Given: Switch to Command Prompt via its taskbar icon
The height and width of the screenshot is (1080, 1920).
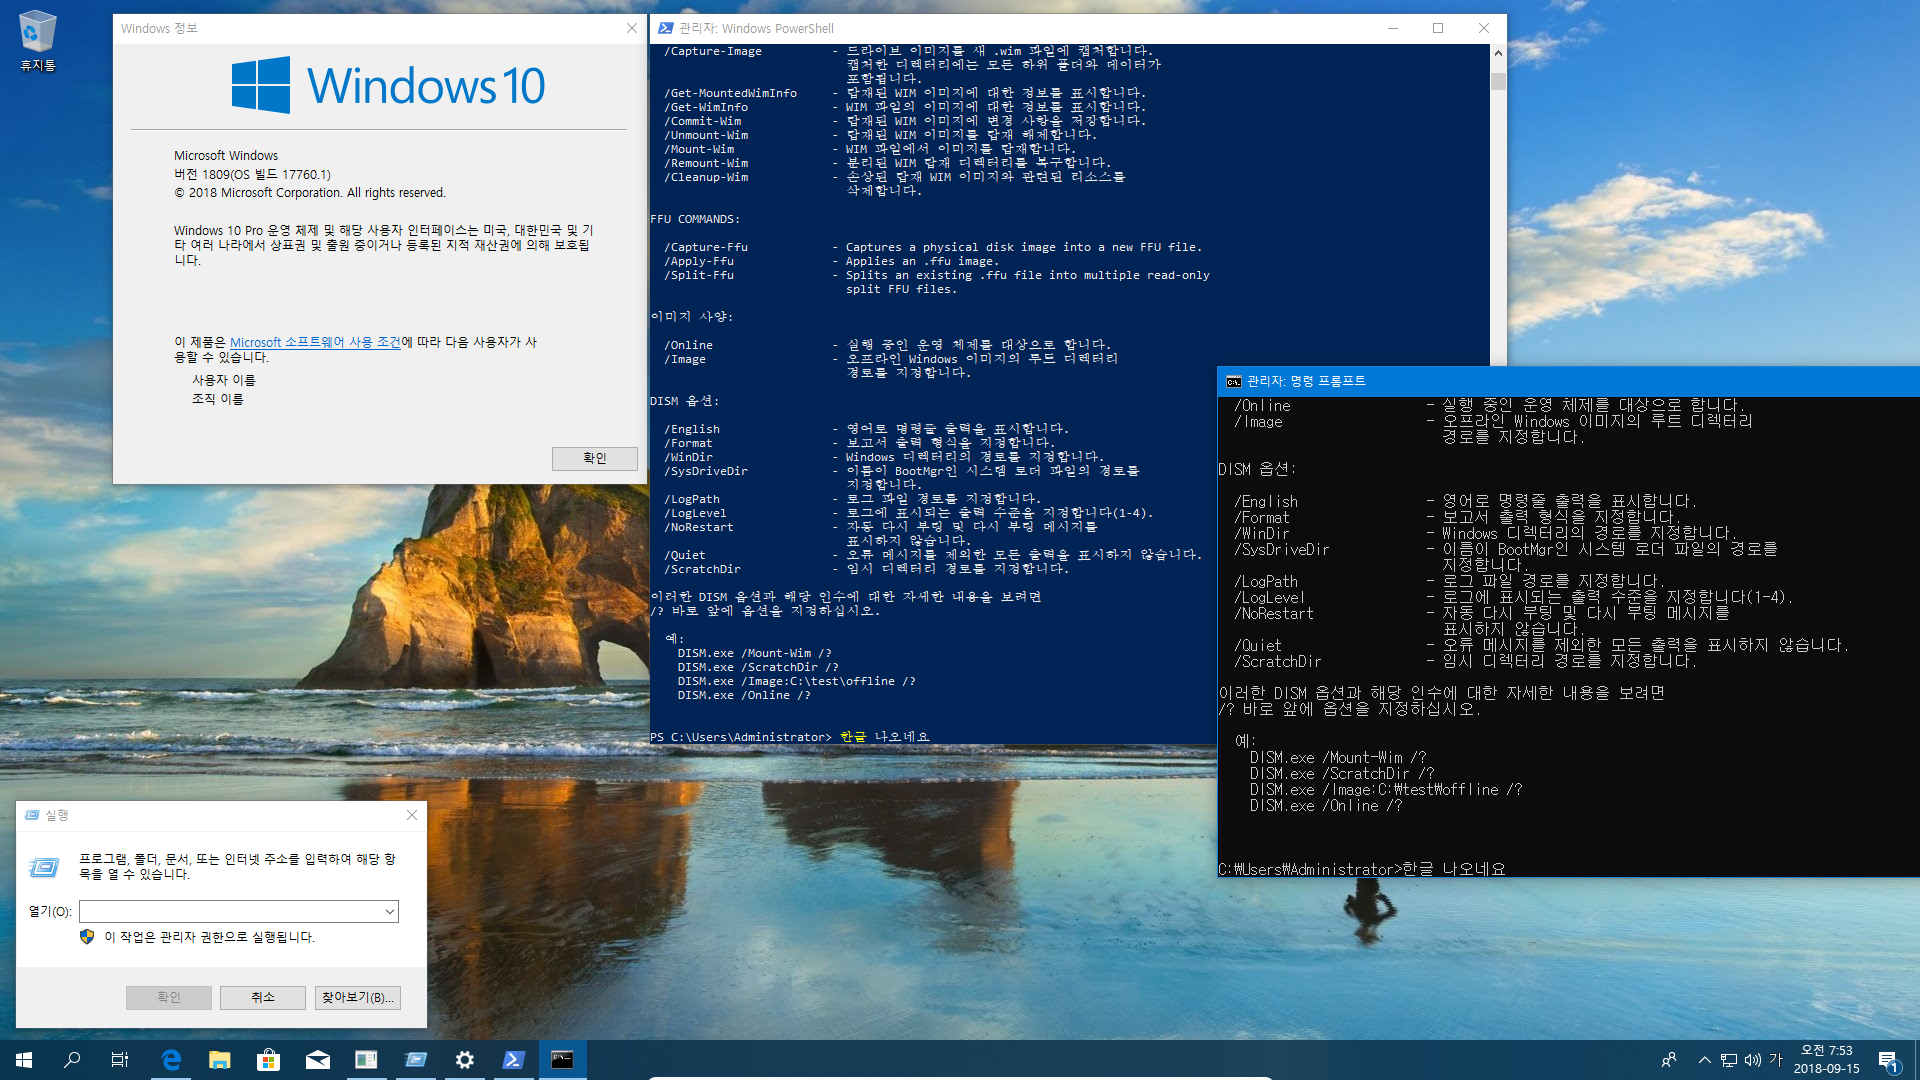Looking at the screenshot, I should coord(563,1060).
